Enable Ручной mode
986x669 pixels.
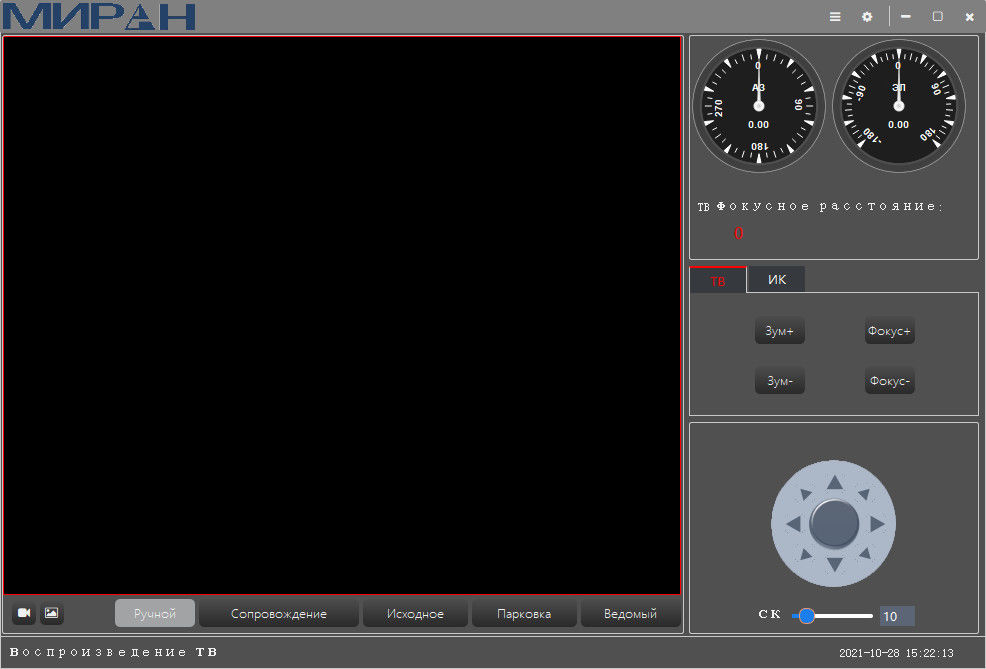click(x=155, y=614)
